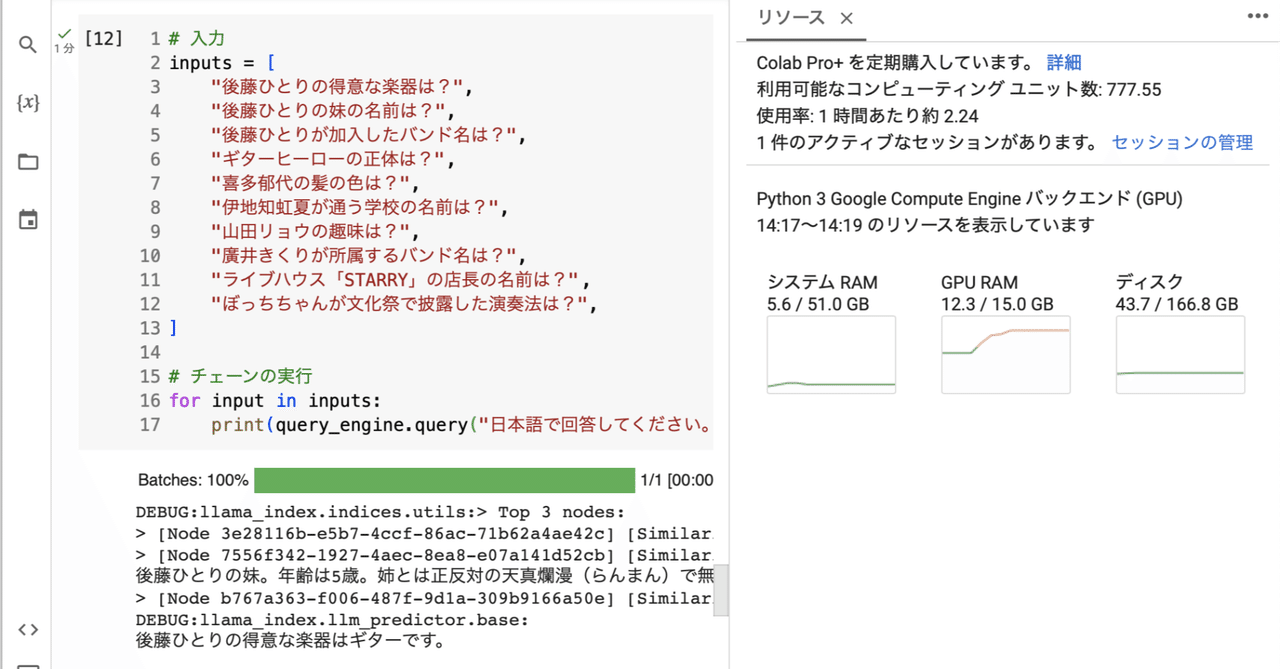
Task: Click the Node b767a363 output line
Action: click(424, 598)
